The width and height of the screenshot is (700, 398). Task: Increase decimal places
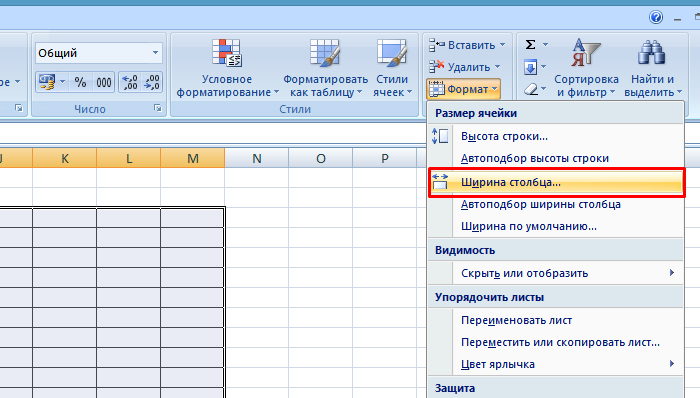[x=130, y=82]
